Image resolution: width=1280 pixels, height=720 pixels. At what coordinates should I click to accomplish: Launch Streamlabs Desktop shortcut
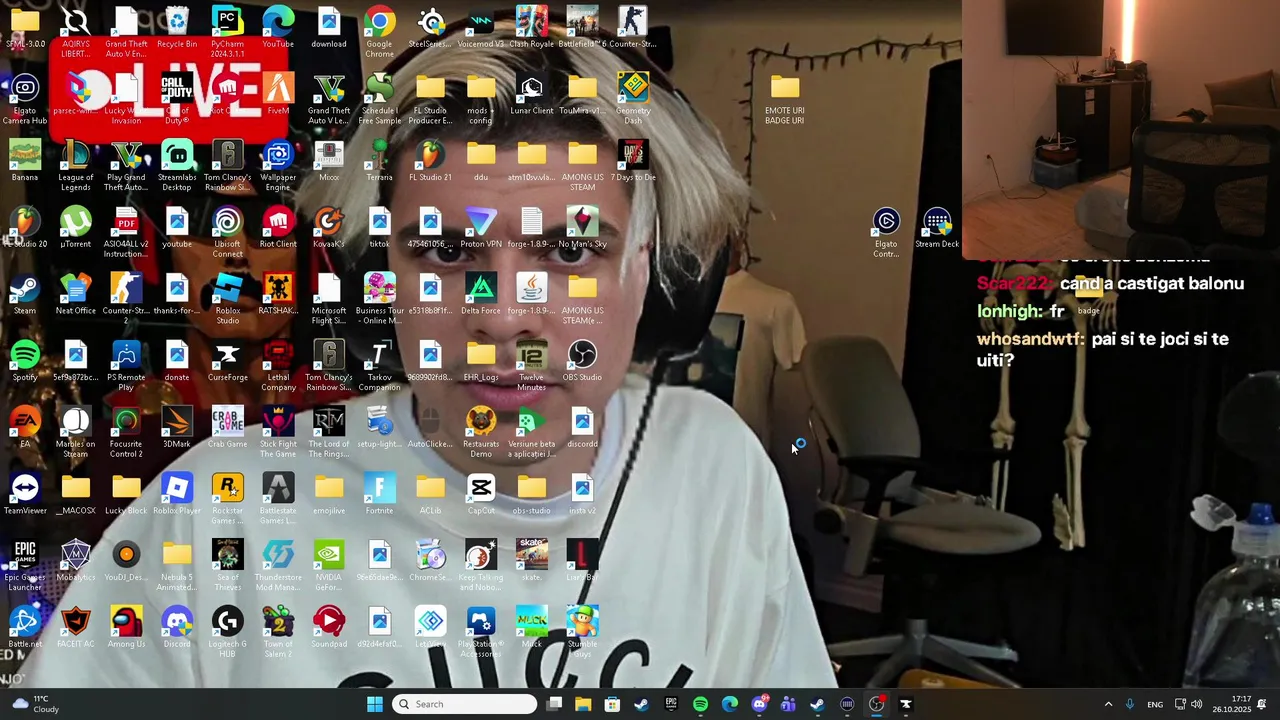(x=177, y=166)
